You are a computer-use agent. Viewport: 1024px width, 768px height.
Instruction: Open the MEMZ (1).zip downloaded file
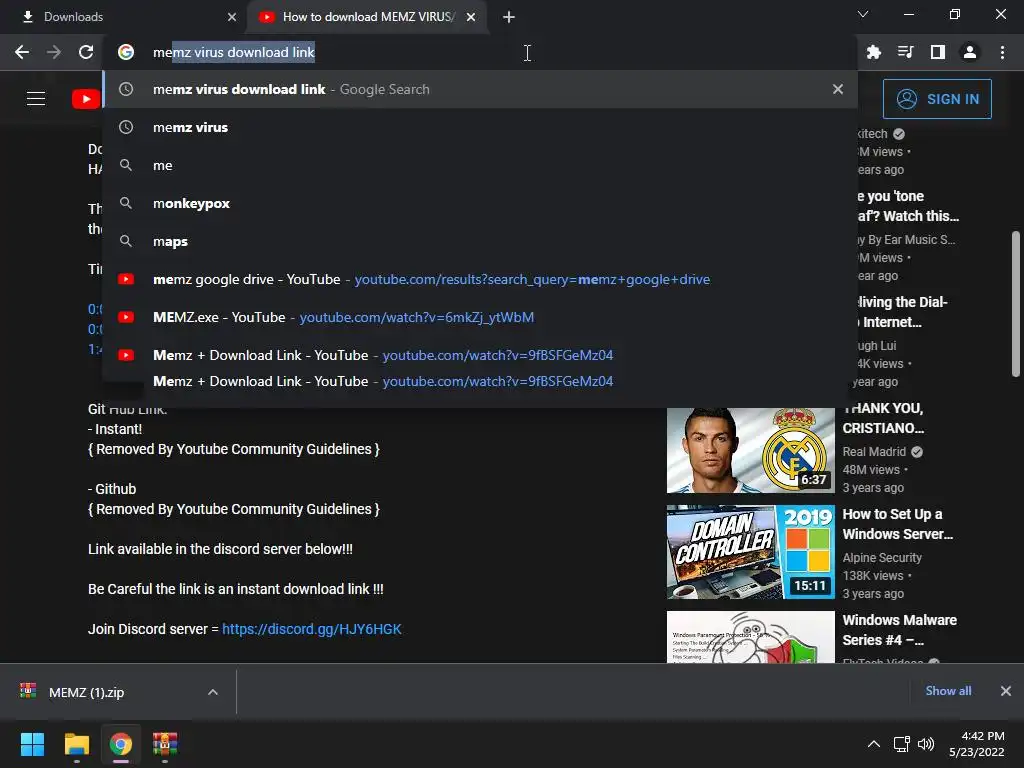click(x=86, y=692)
